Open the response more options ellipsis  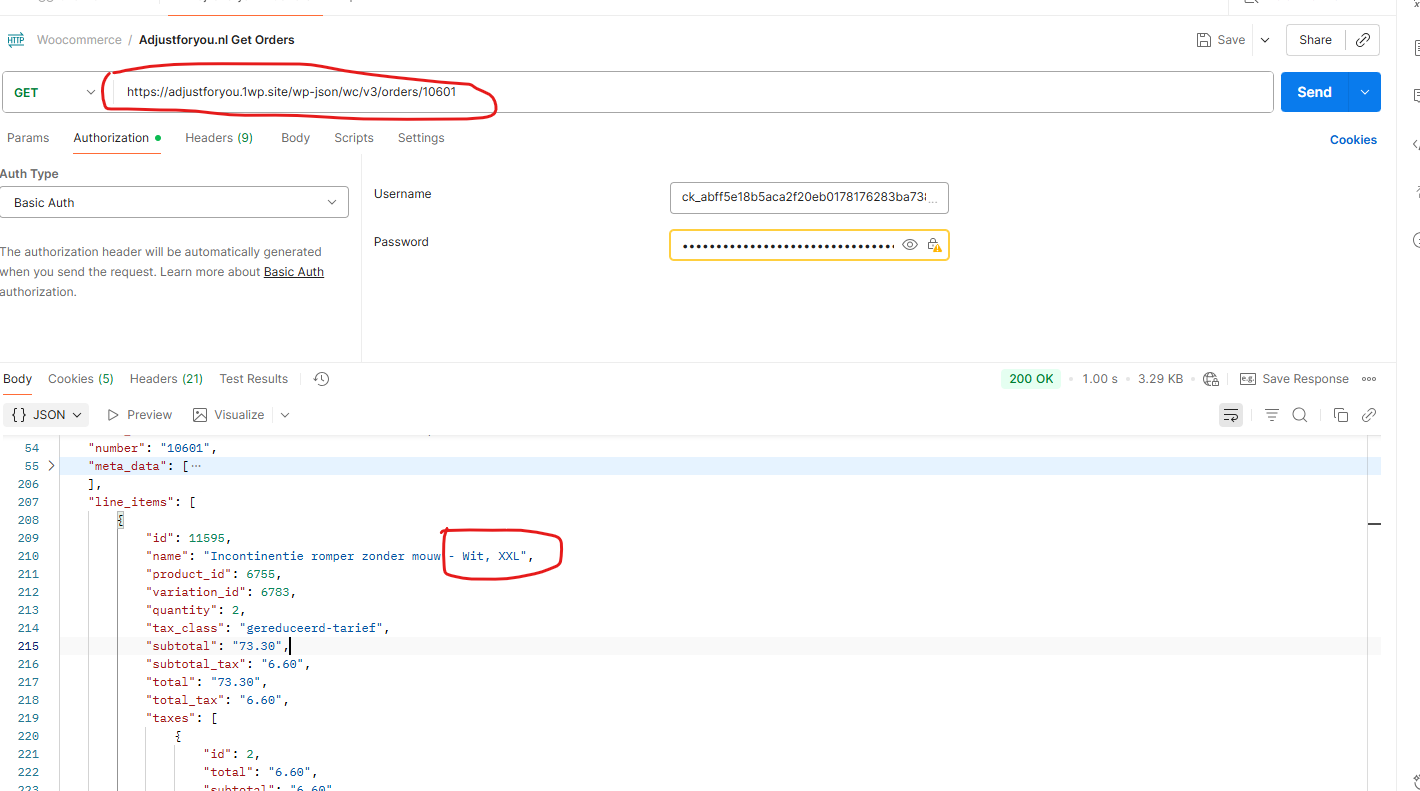coord(1369,379)
